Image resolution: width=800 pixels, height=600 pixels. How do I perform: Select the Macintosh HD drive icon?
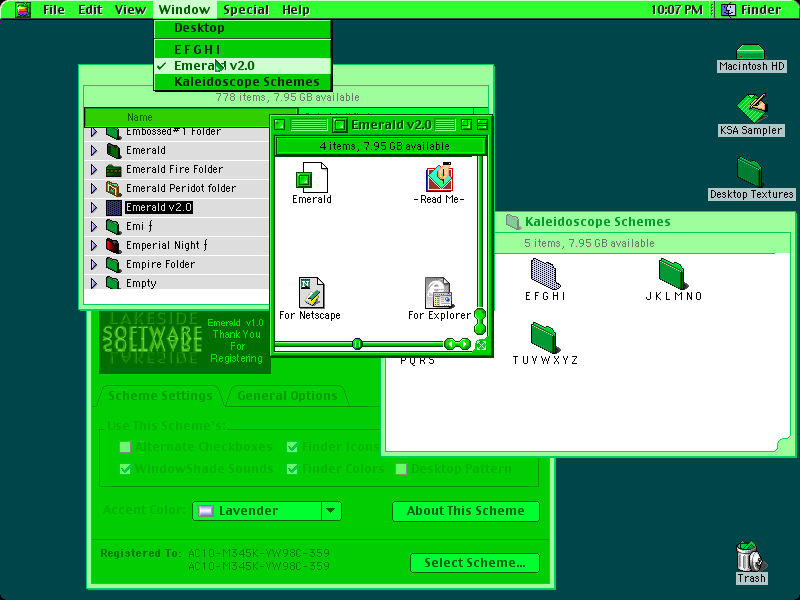pos(751,52)
